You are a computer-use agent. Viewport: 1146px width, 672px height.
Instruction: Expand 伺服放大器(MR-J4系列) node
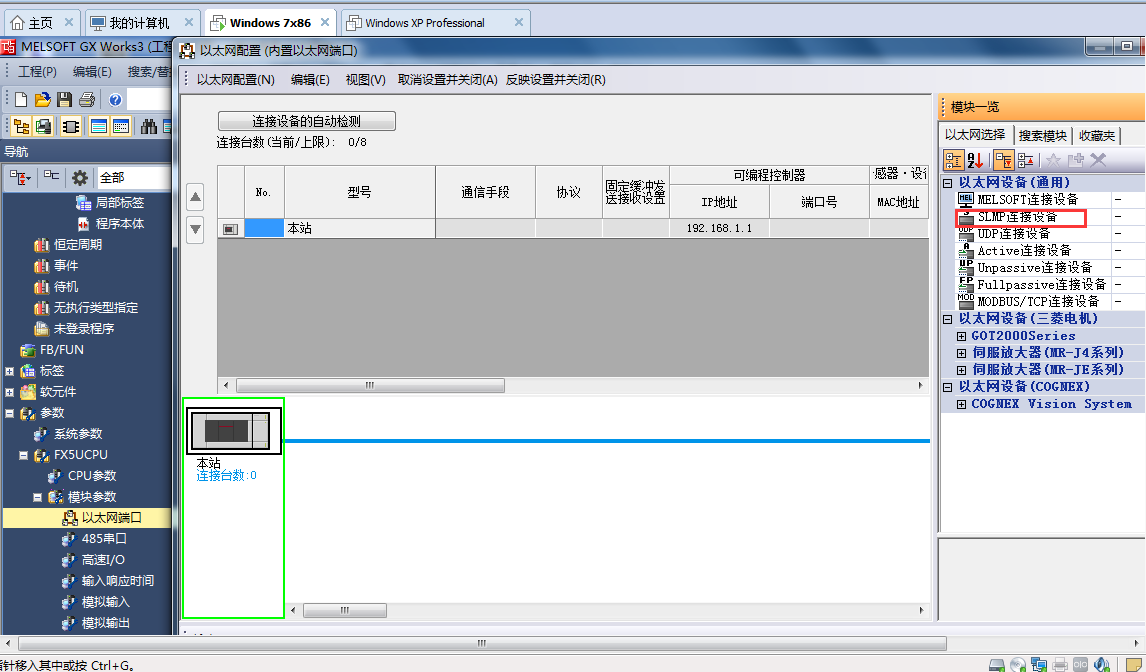962,353
